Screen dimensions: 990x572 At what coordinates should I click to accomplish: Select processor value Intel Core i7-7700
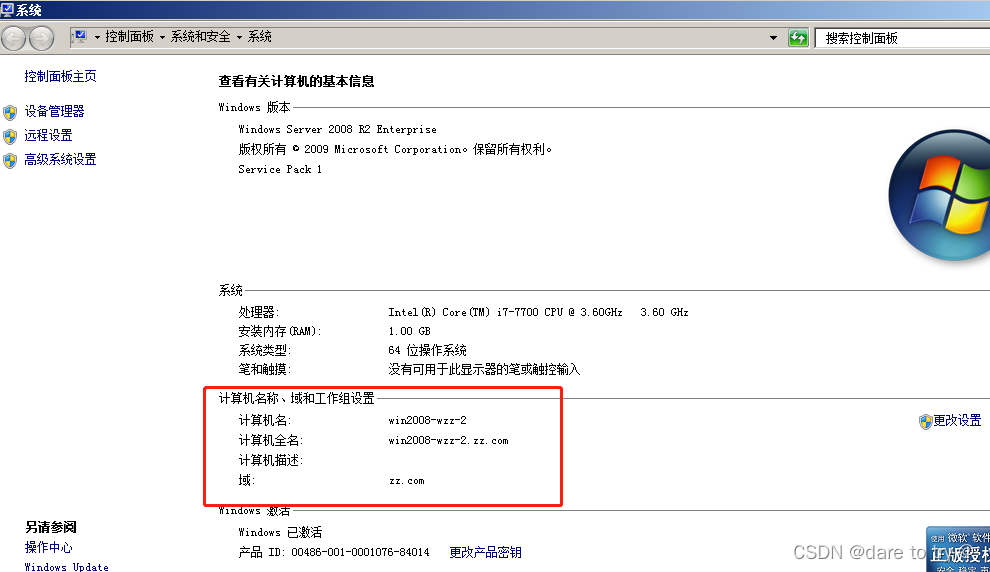538,313
